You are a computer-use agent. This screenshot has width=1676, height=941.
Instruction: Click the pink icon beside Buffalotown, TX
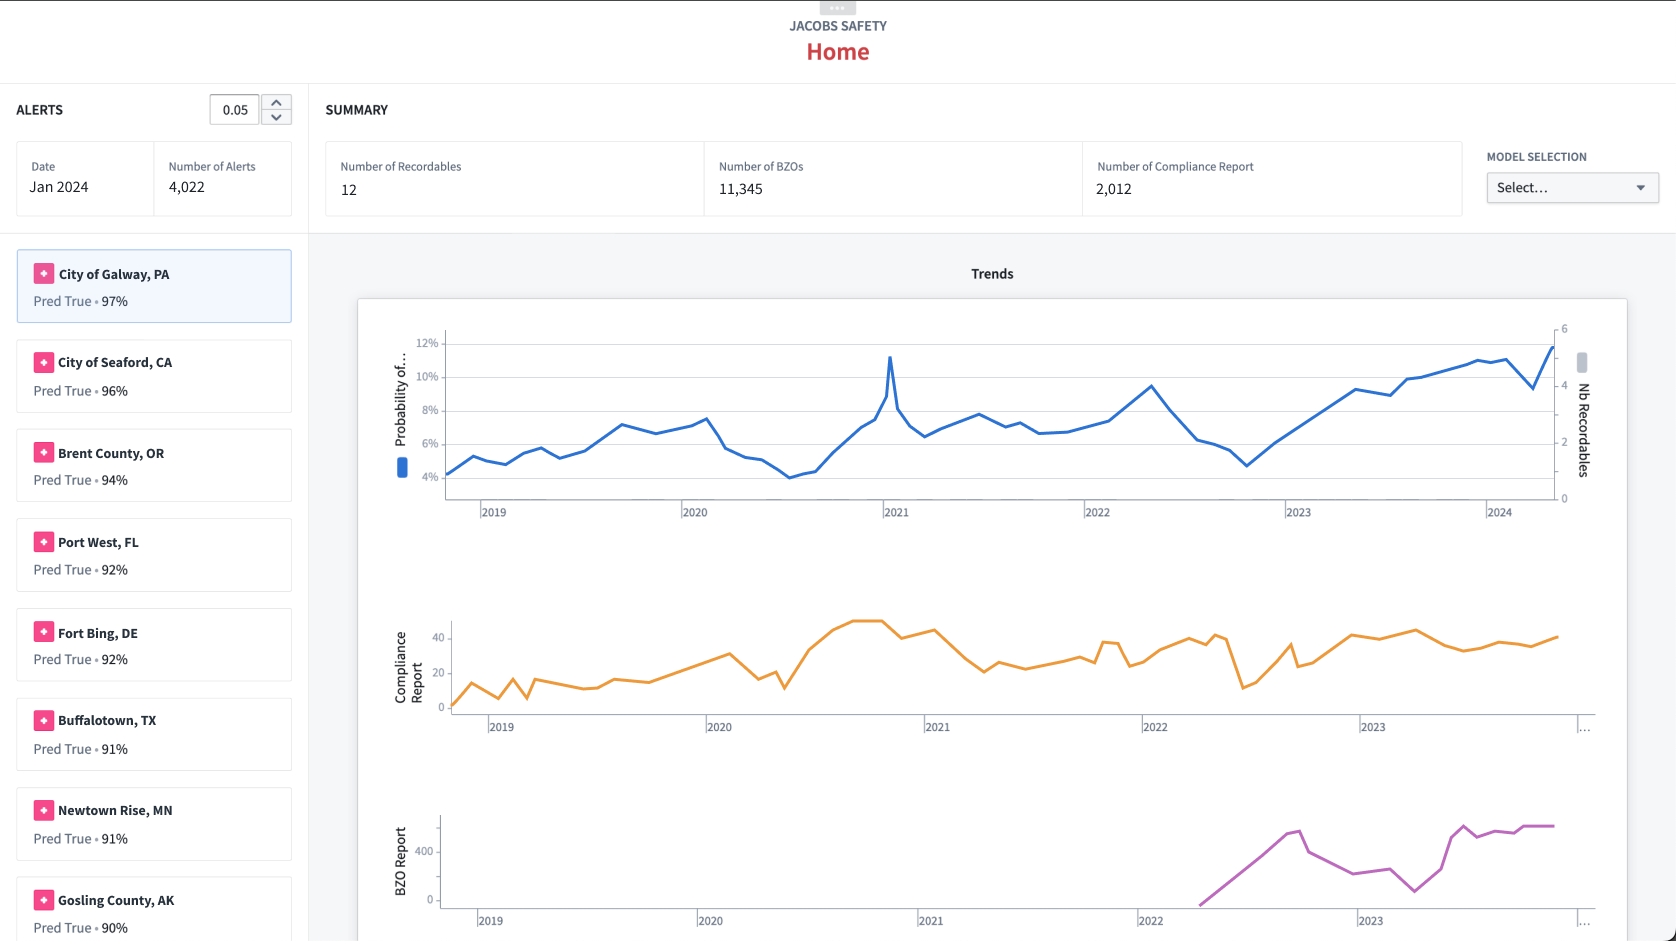click(x=44, y=720)
